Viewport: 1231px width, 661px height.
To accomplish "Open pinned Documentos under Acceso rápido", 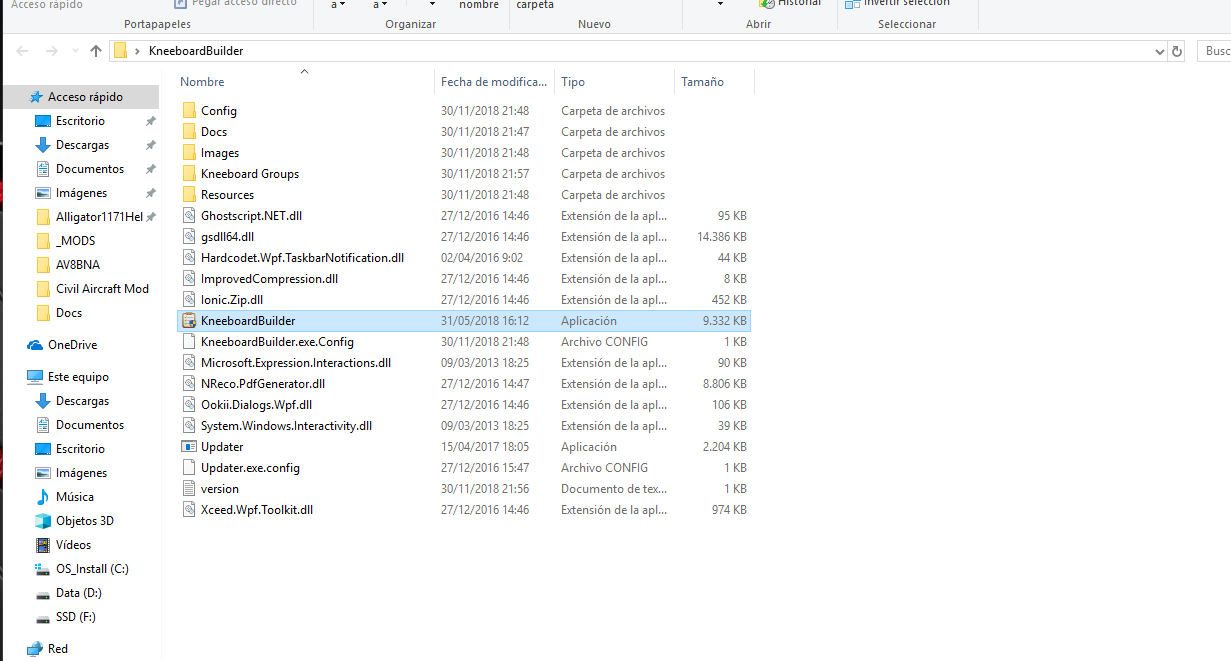I will [90, 169].
